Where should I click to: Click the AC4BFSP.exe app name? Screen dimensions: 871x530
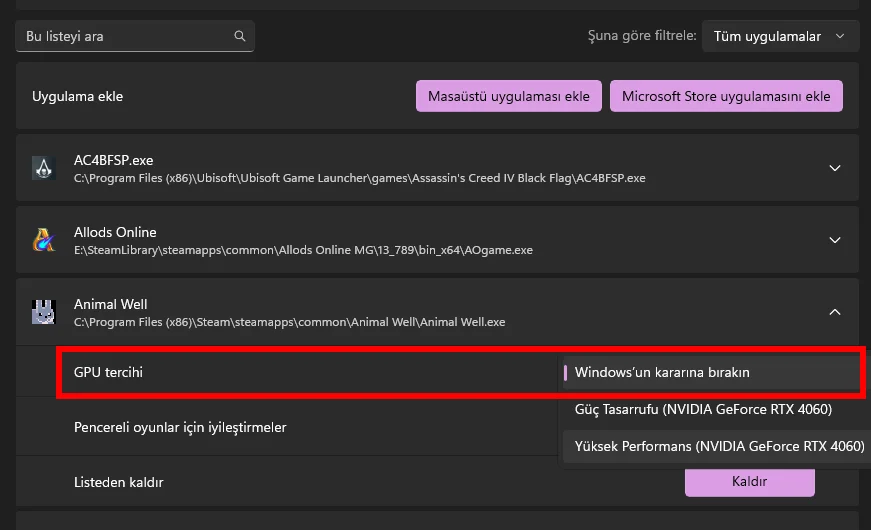pos(113,160)
